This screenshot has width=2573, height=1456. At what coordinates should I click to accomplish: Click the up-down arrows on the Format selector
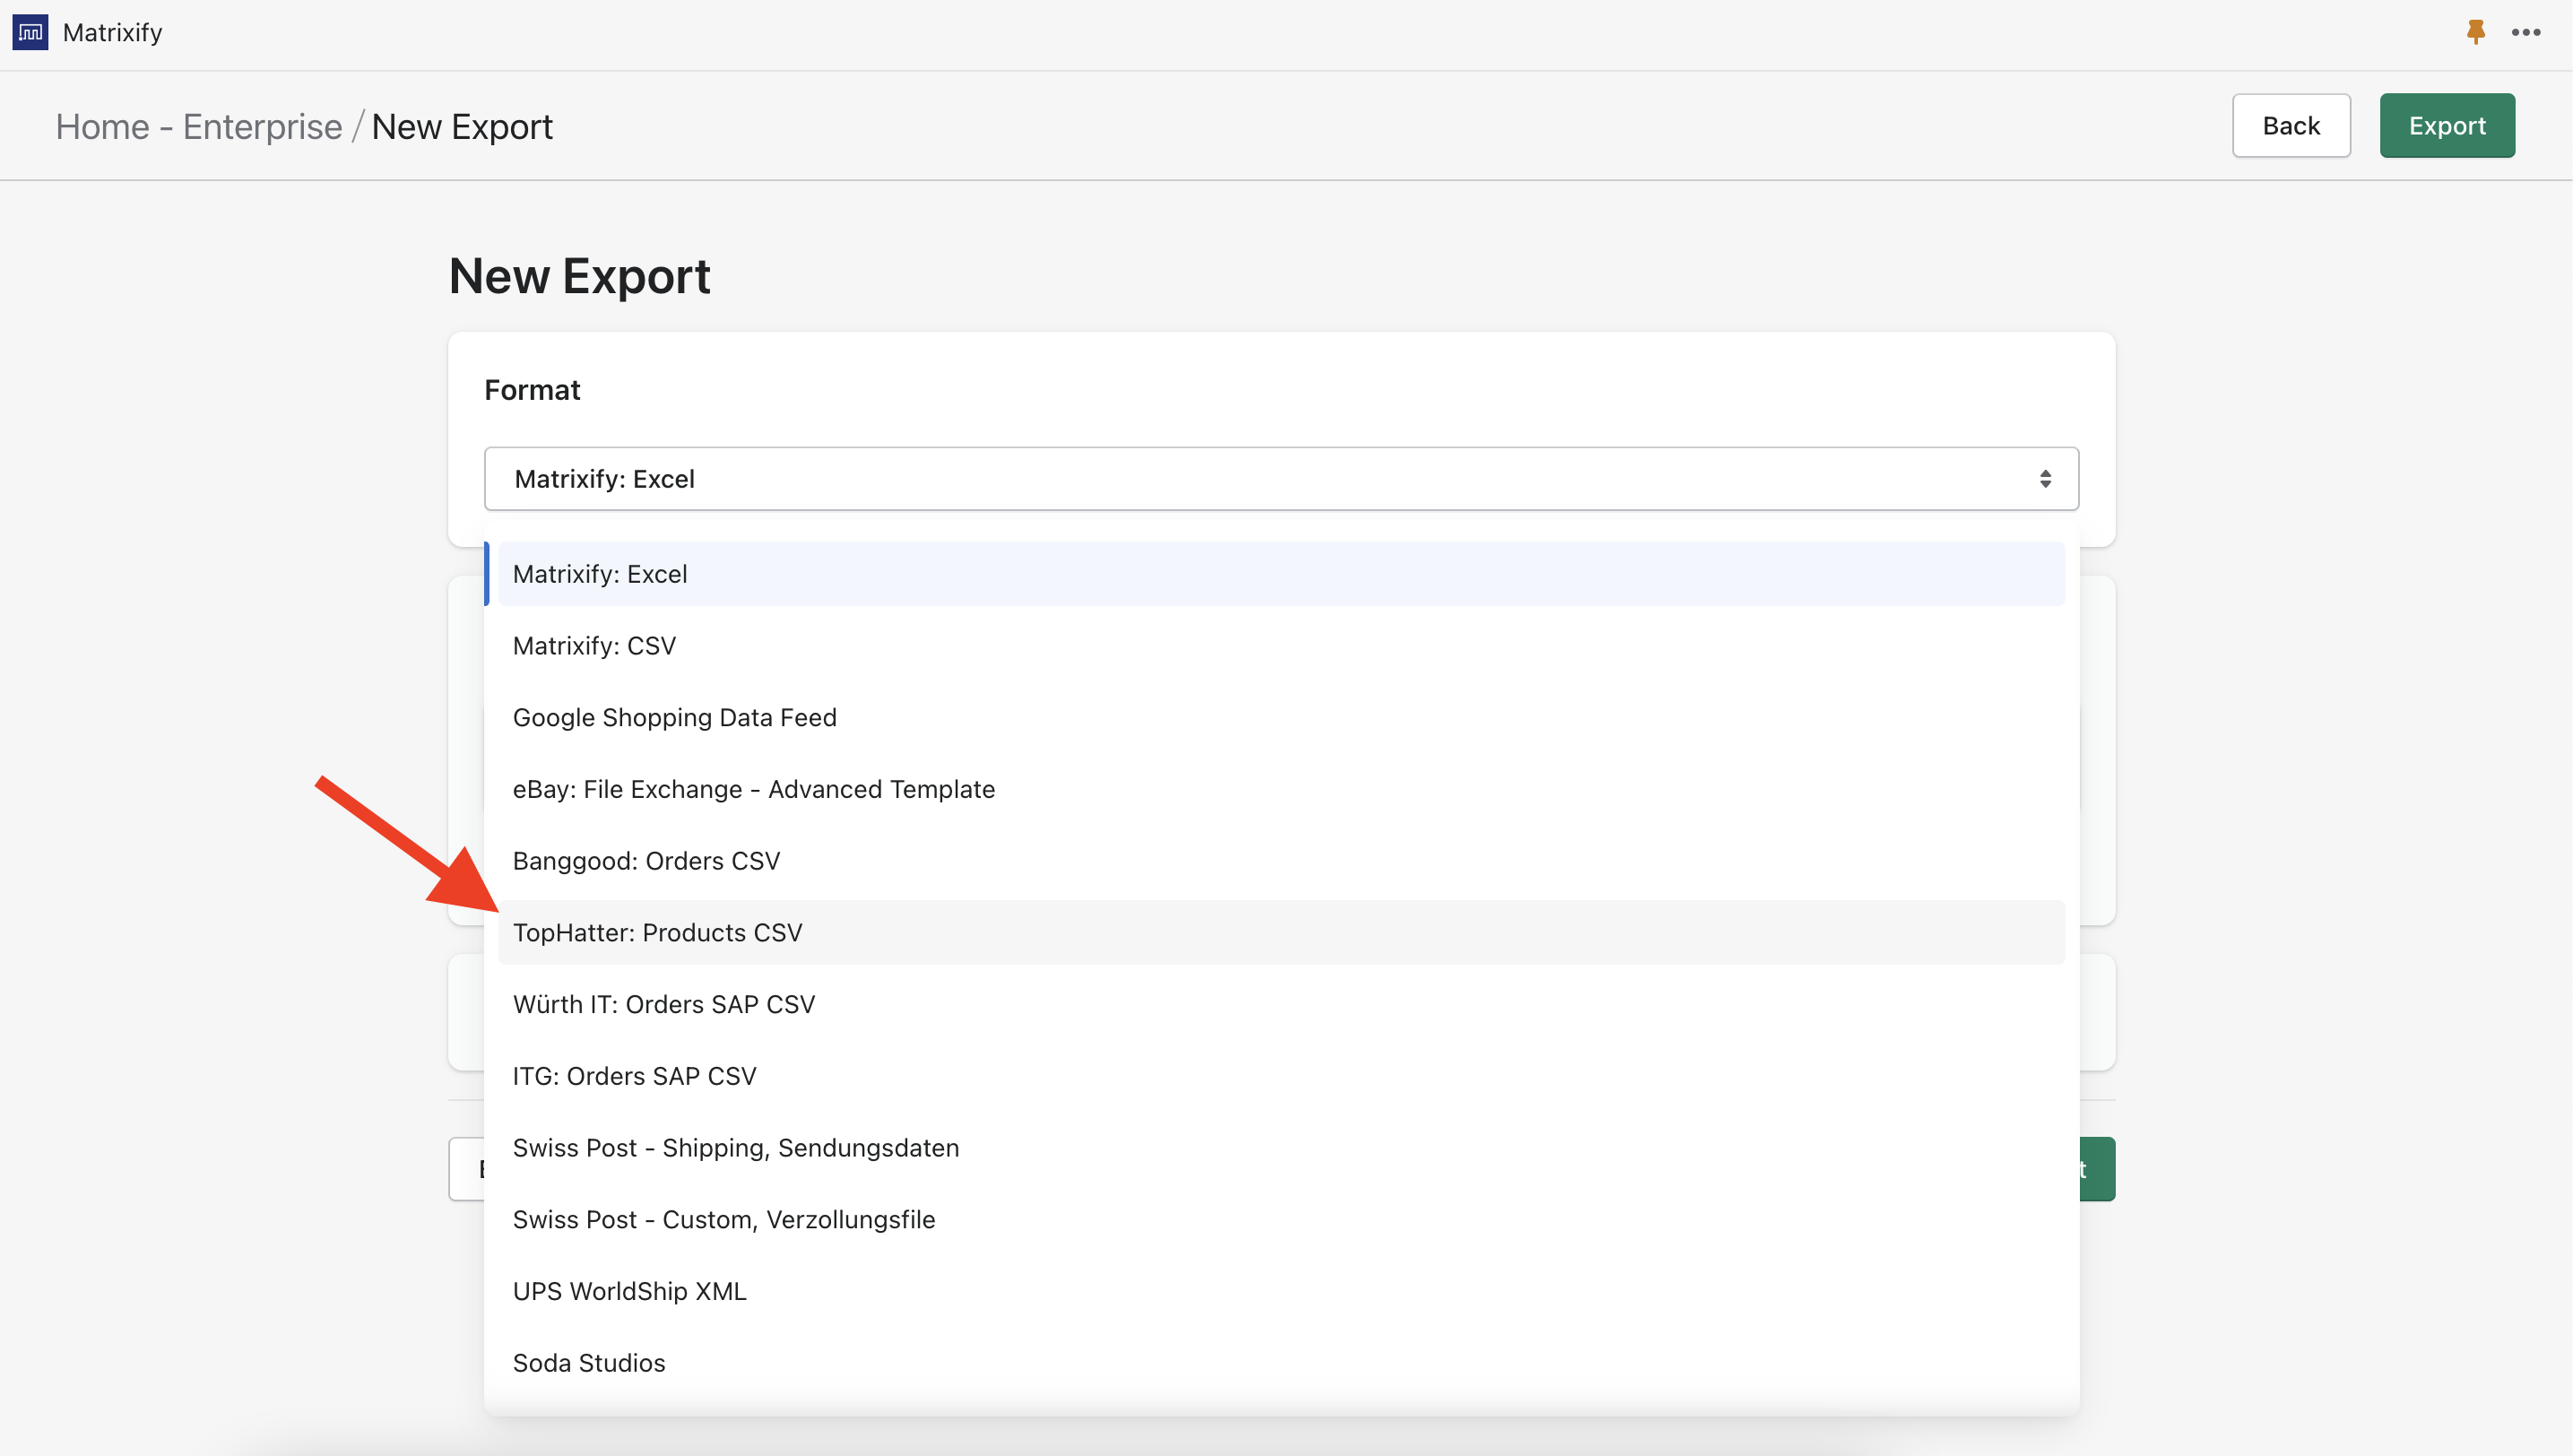[2046, 478]
